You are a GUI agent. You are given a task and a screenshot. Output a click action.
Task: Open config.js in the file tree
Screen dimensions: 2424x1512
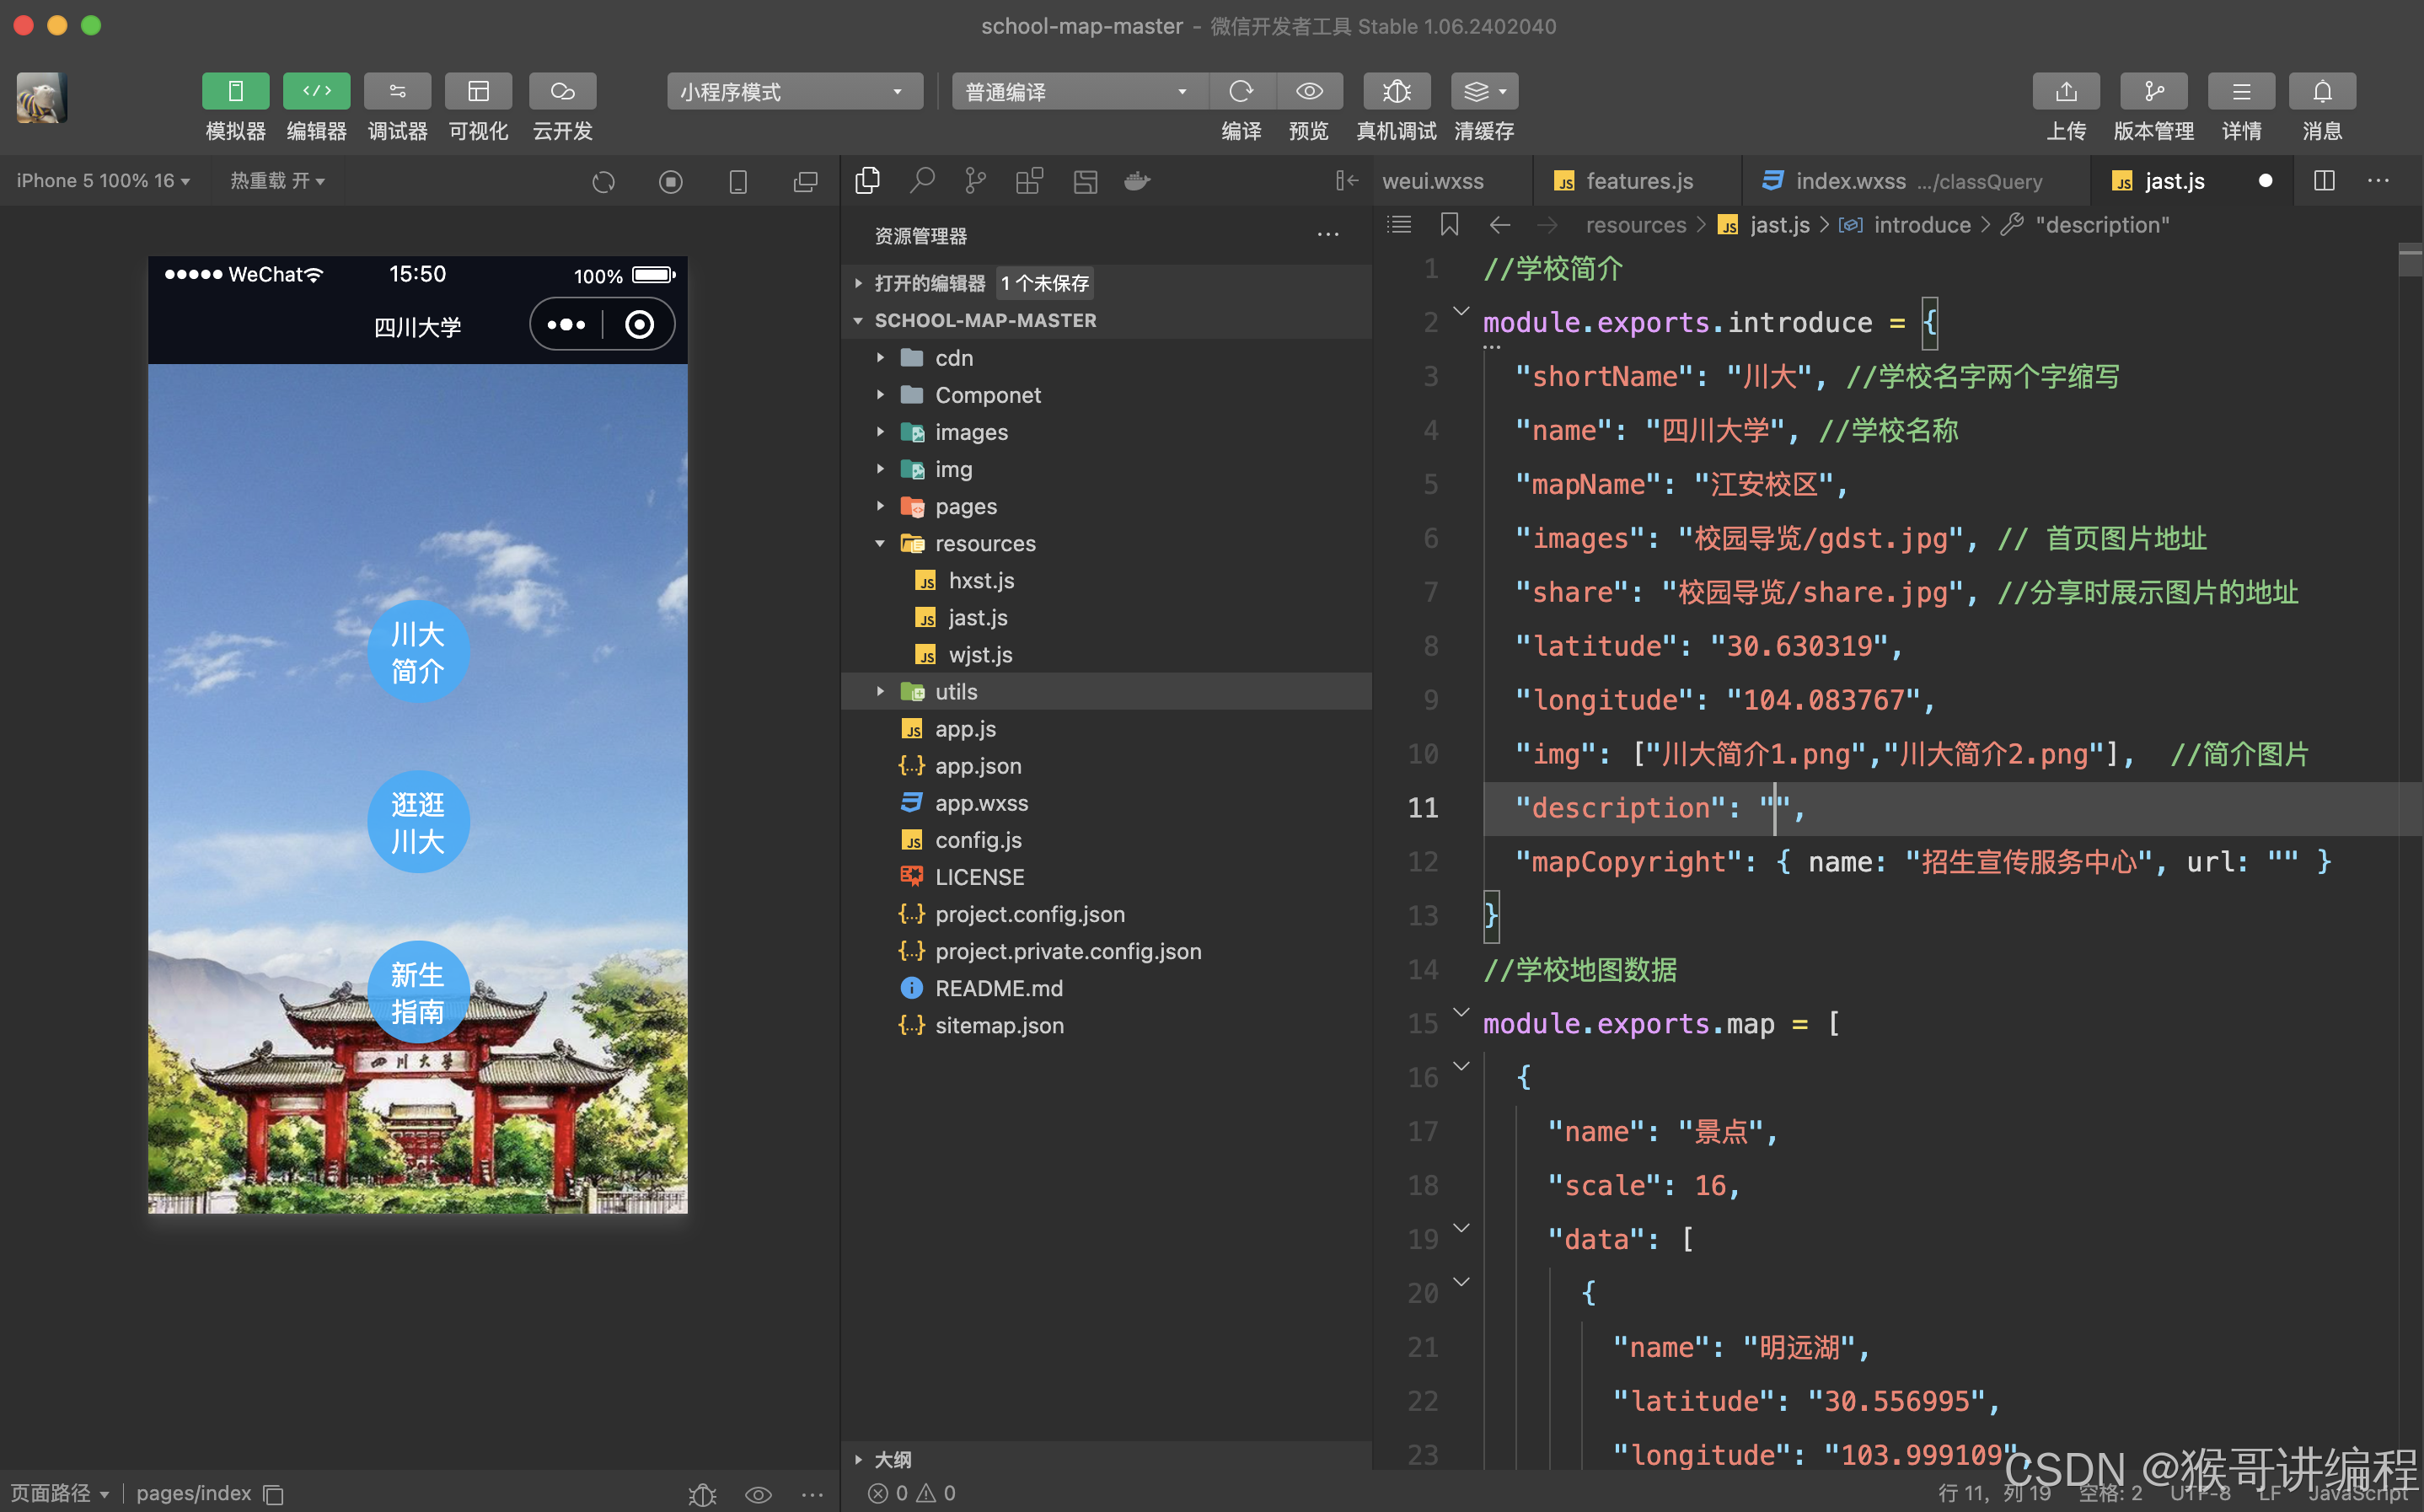[x=977, y=840]
